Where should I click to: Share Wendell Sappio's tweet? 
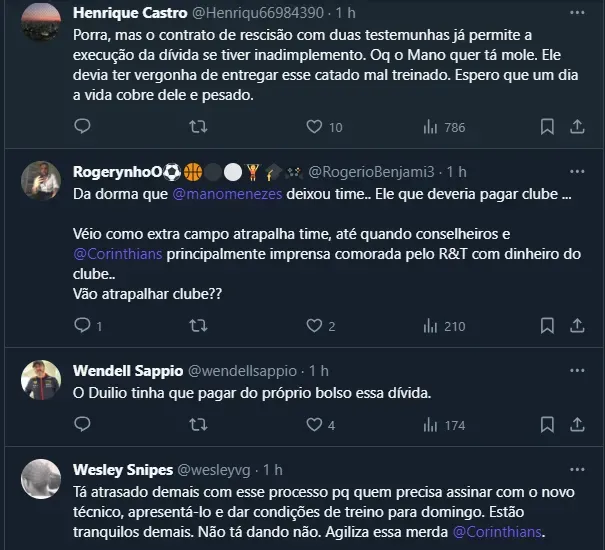[x=577, y=425]
